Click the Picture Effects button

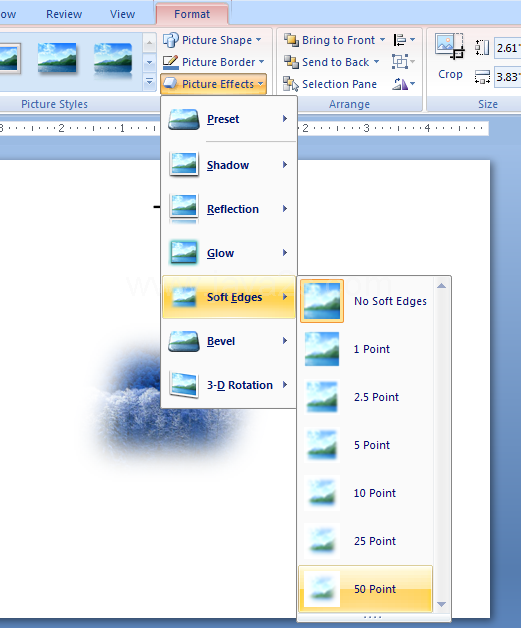pos(213,84)
